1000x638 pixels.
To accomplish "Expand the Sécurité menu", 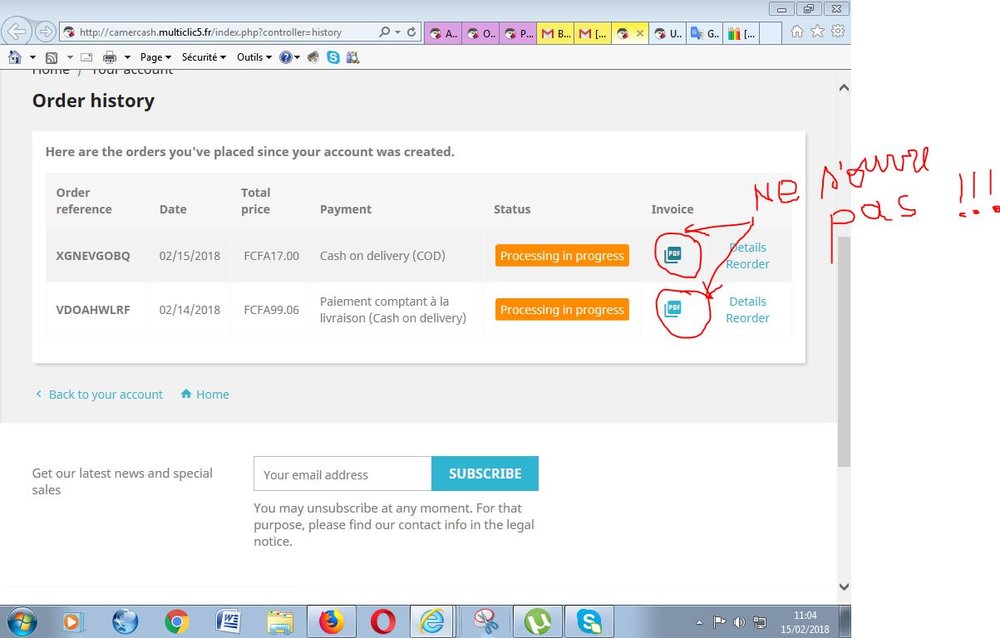I will 203,57.
